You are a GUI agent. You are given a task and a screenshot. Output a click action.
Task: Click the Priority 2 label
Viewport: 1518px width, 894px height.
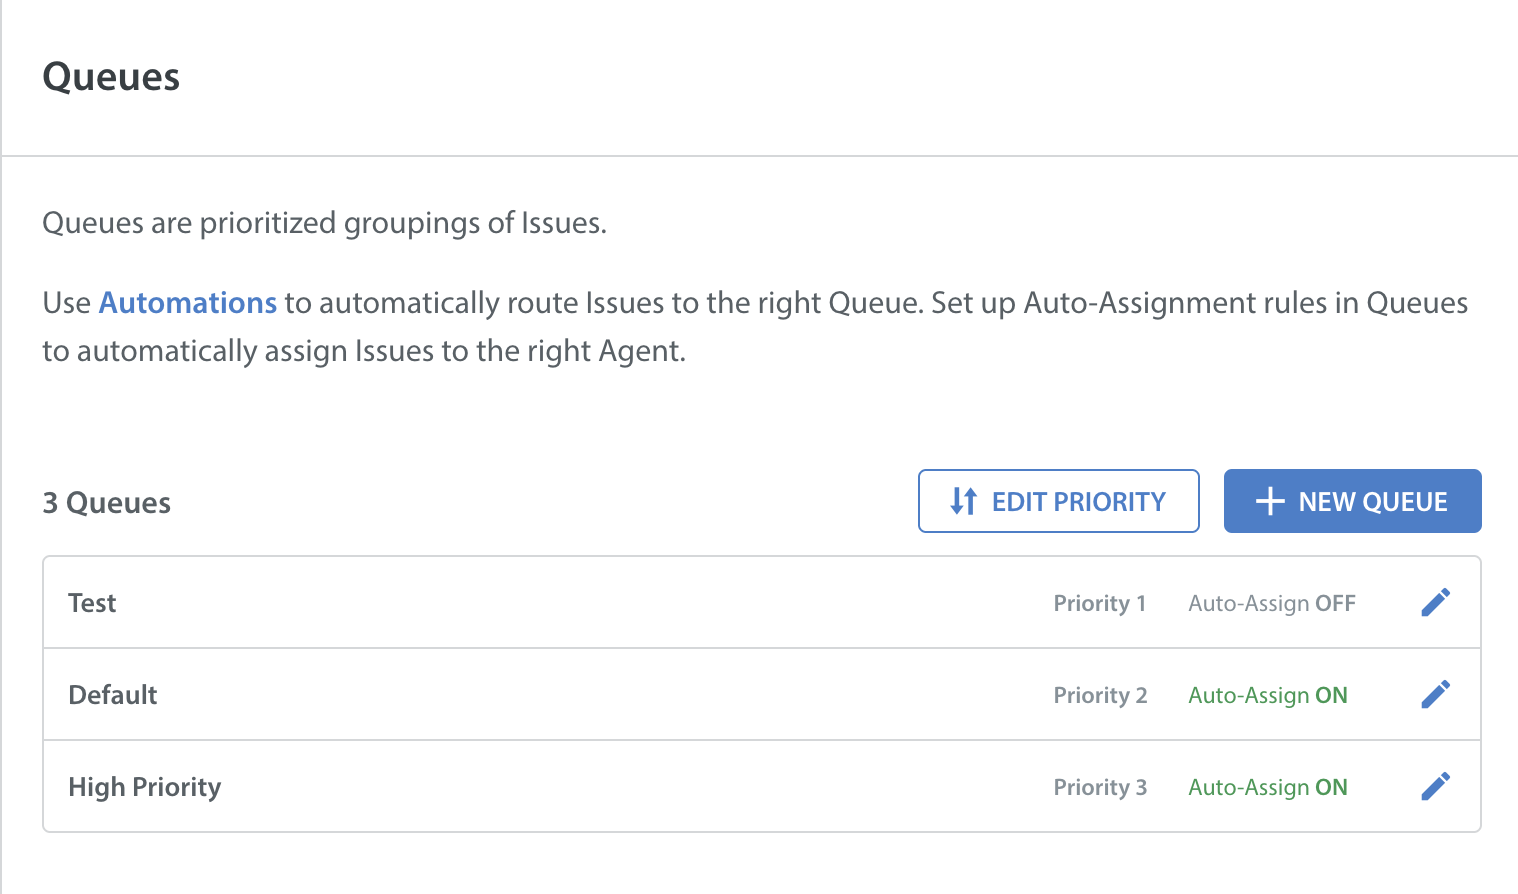[x=1100, y=695]
